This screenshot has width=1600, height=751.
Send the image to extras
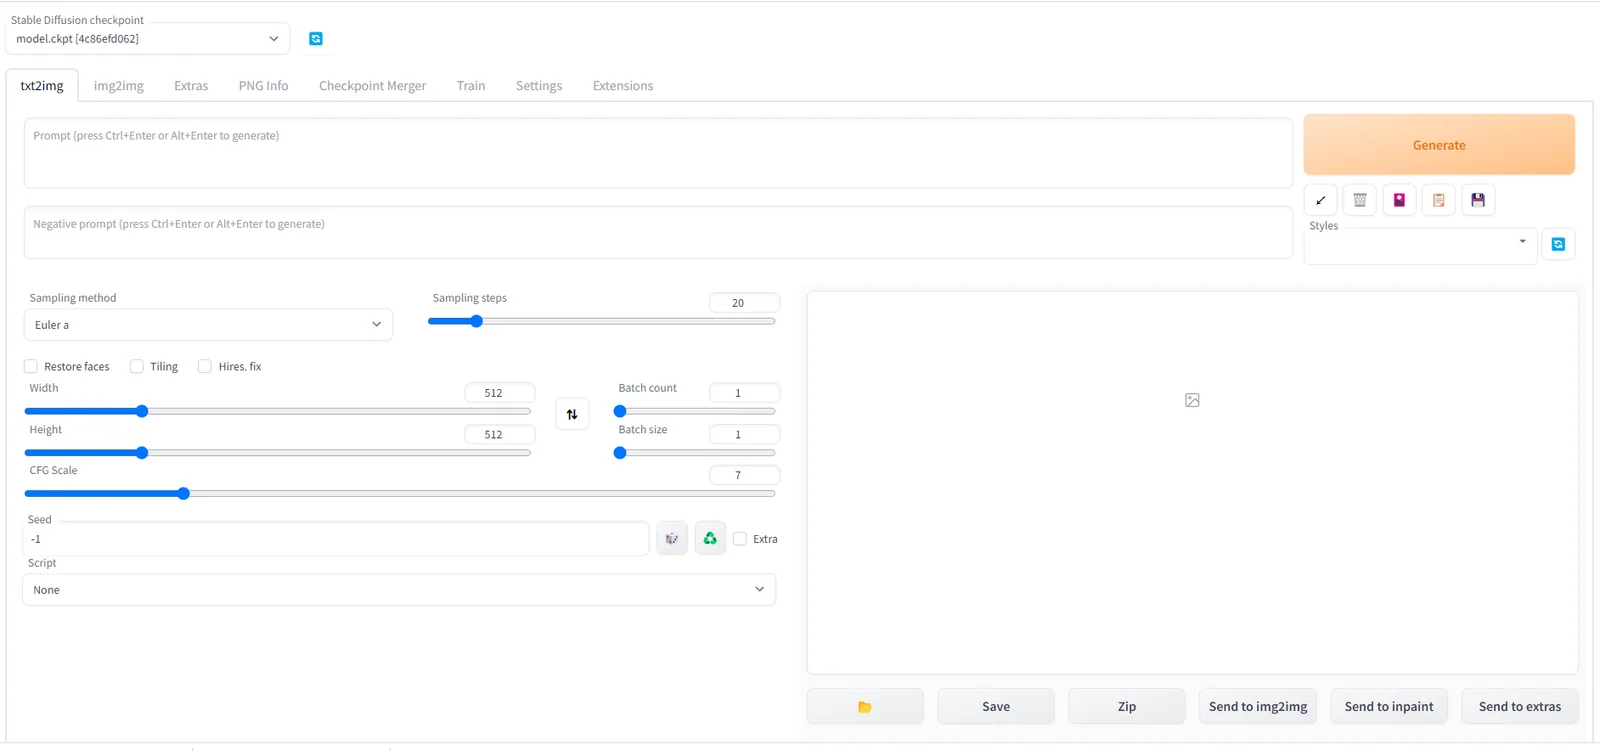(1520, 706)
